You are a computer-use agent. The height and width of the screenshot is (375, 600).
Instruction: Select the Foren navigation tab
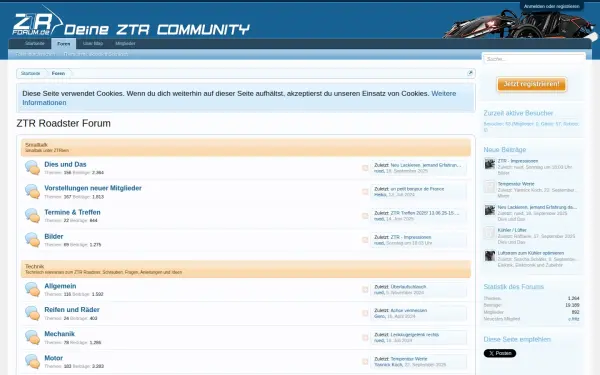coord(64,44)
